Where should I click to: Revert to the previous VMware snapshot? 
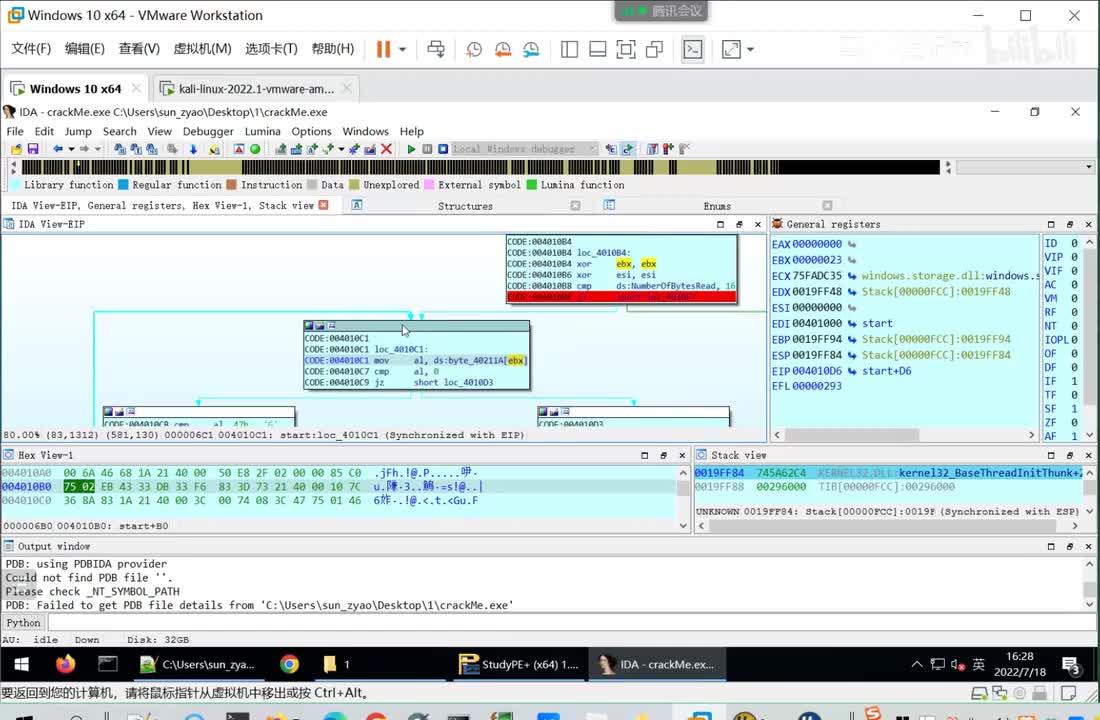point(503,49)
